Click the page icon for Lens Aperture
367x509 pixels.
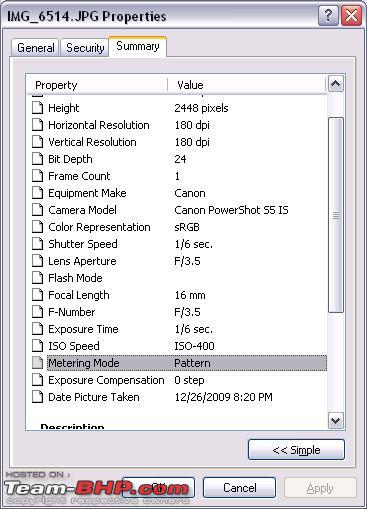pyautogui.click(x=37, y=261)
